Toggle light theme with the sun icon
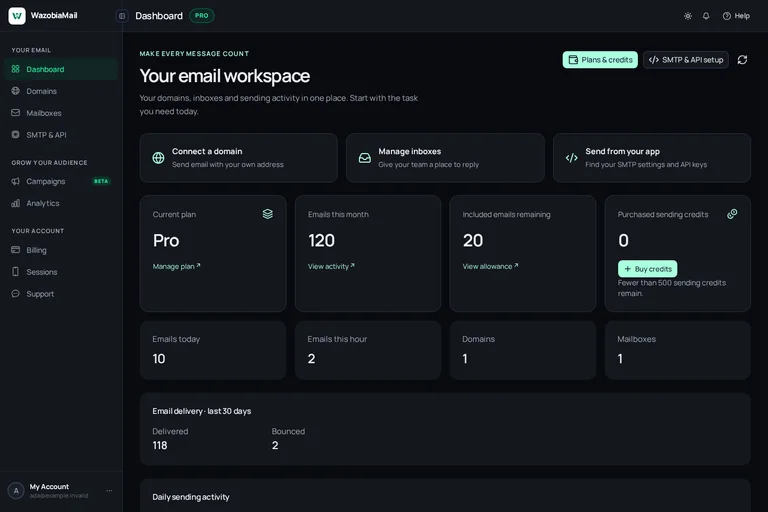This screenshot has height=512, width=768. click(688, 16)
